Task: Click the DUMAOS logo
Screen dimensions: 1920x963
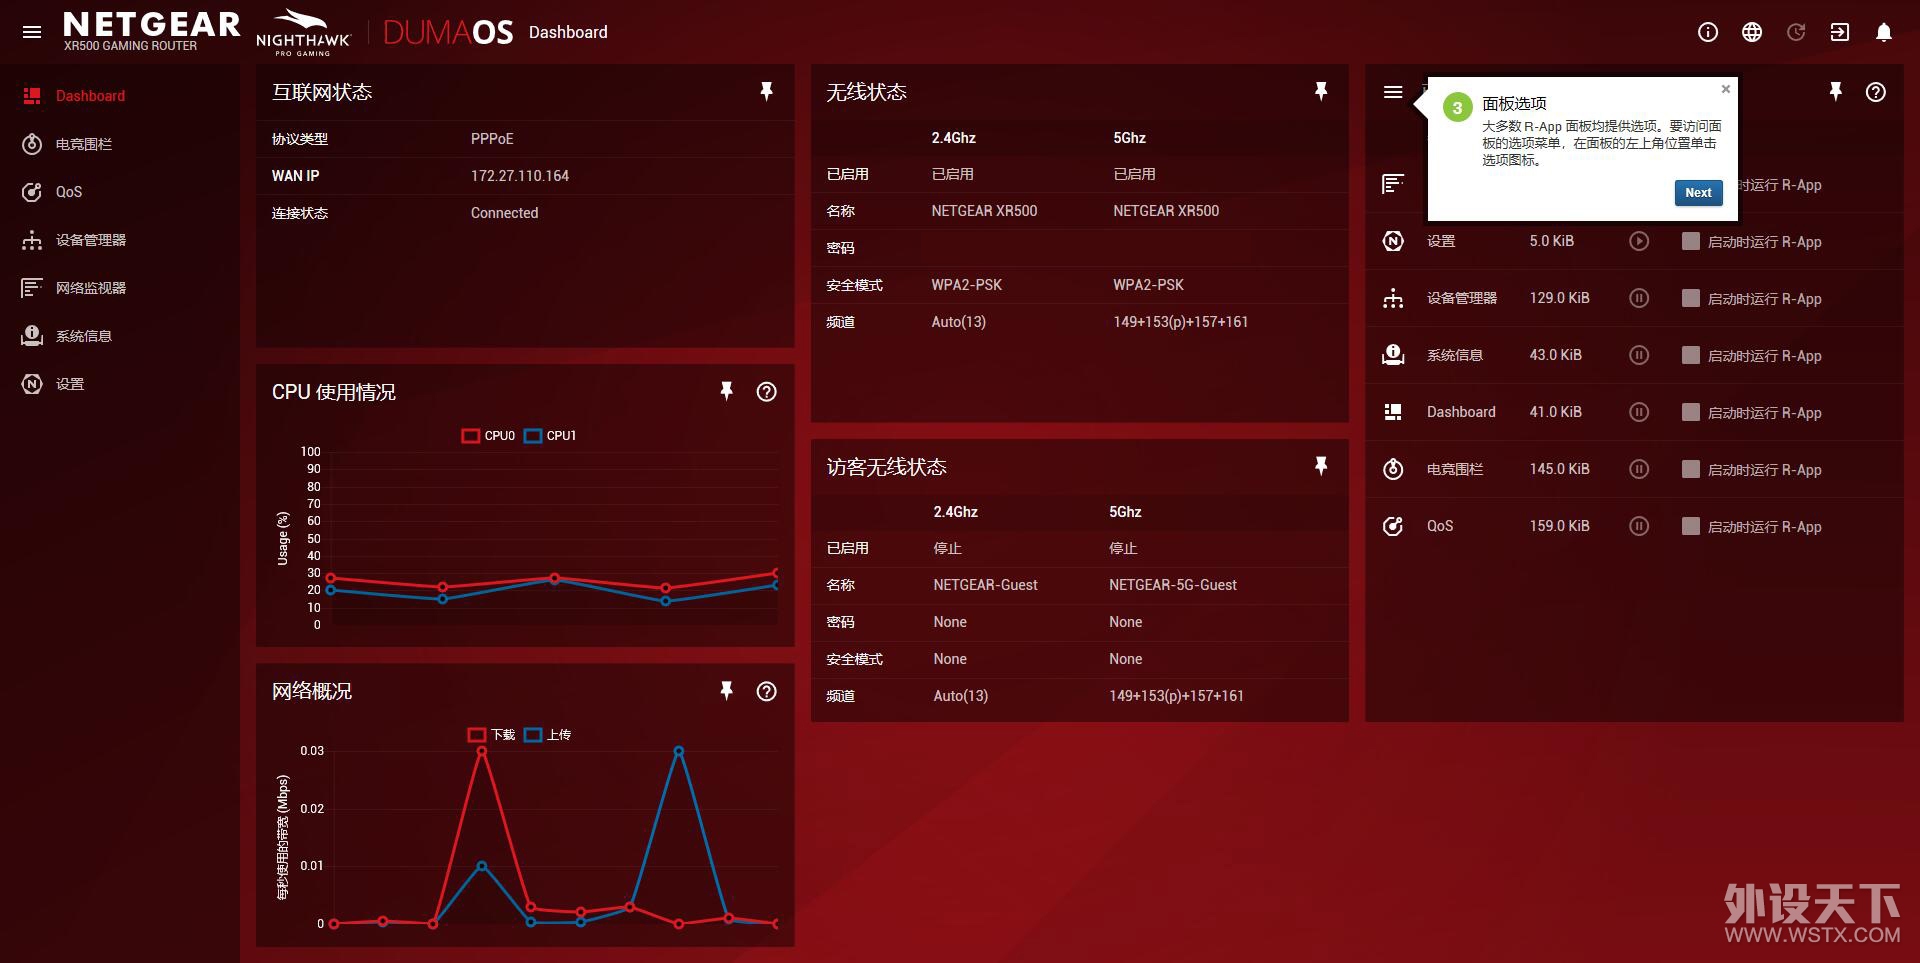Action: [x=448, y=32]
